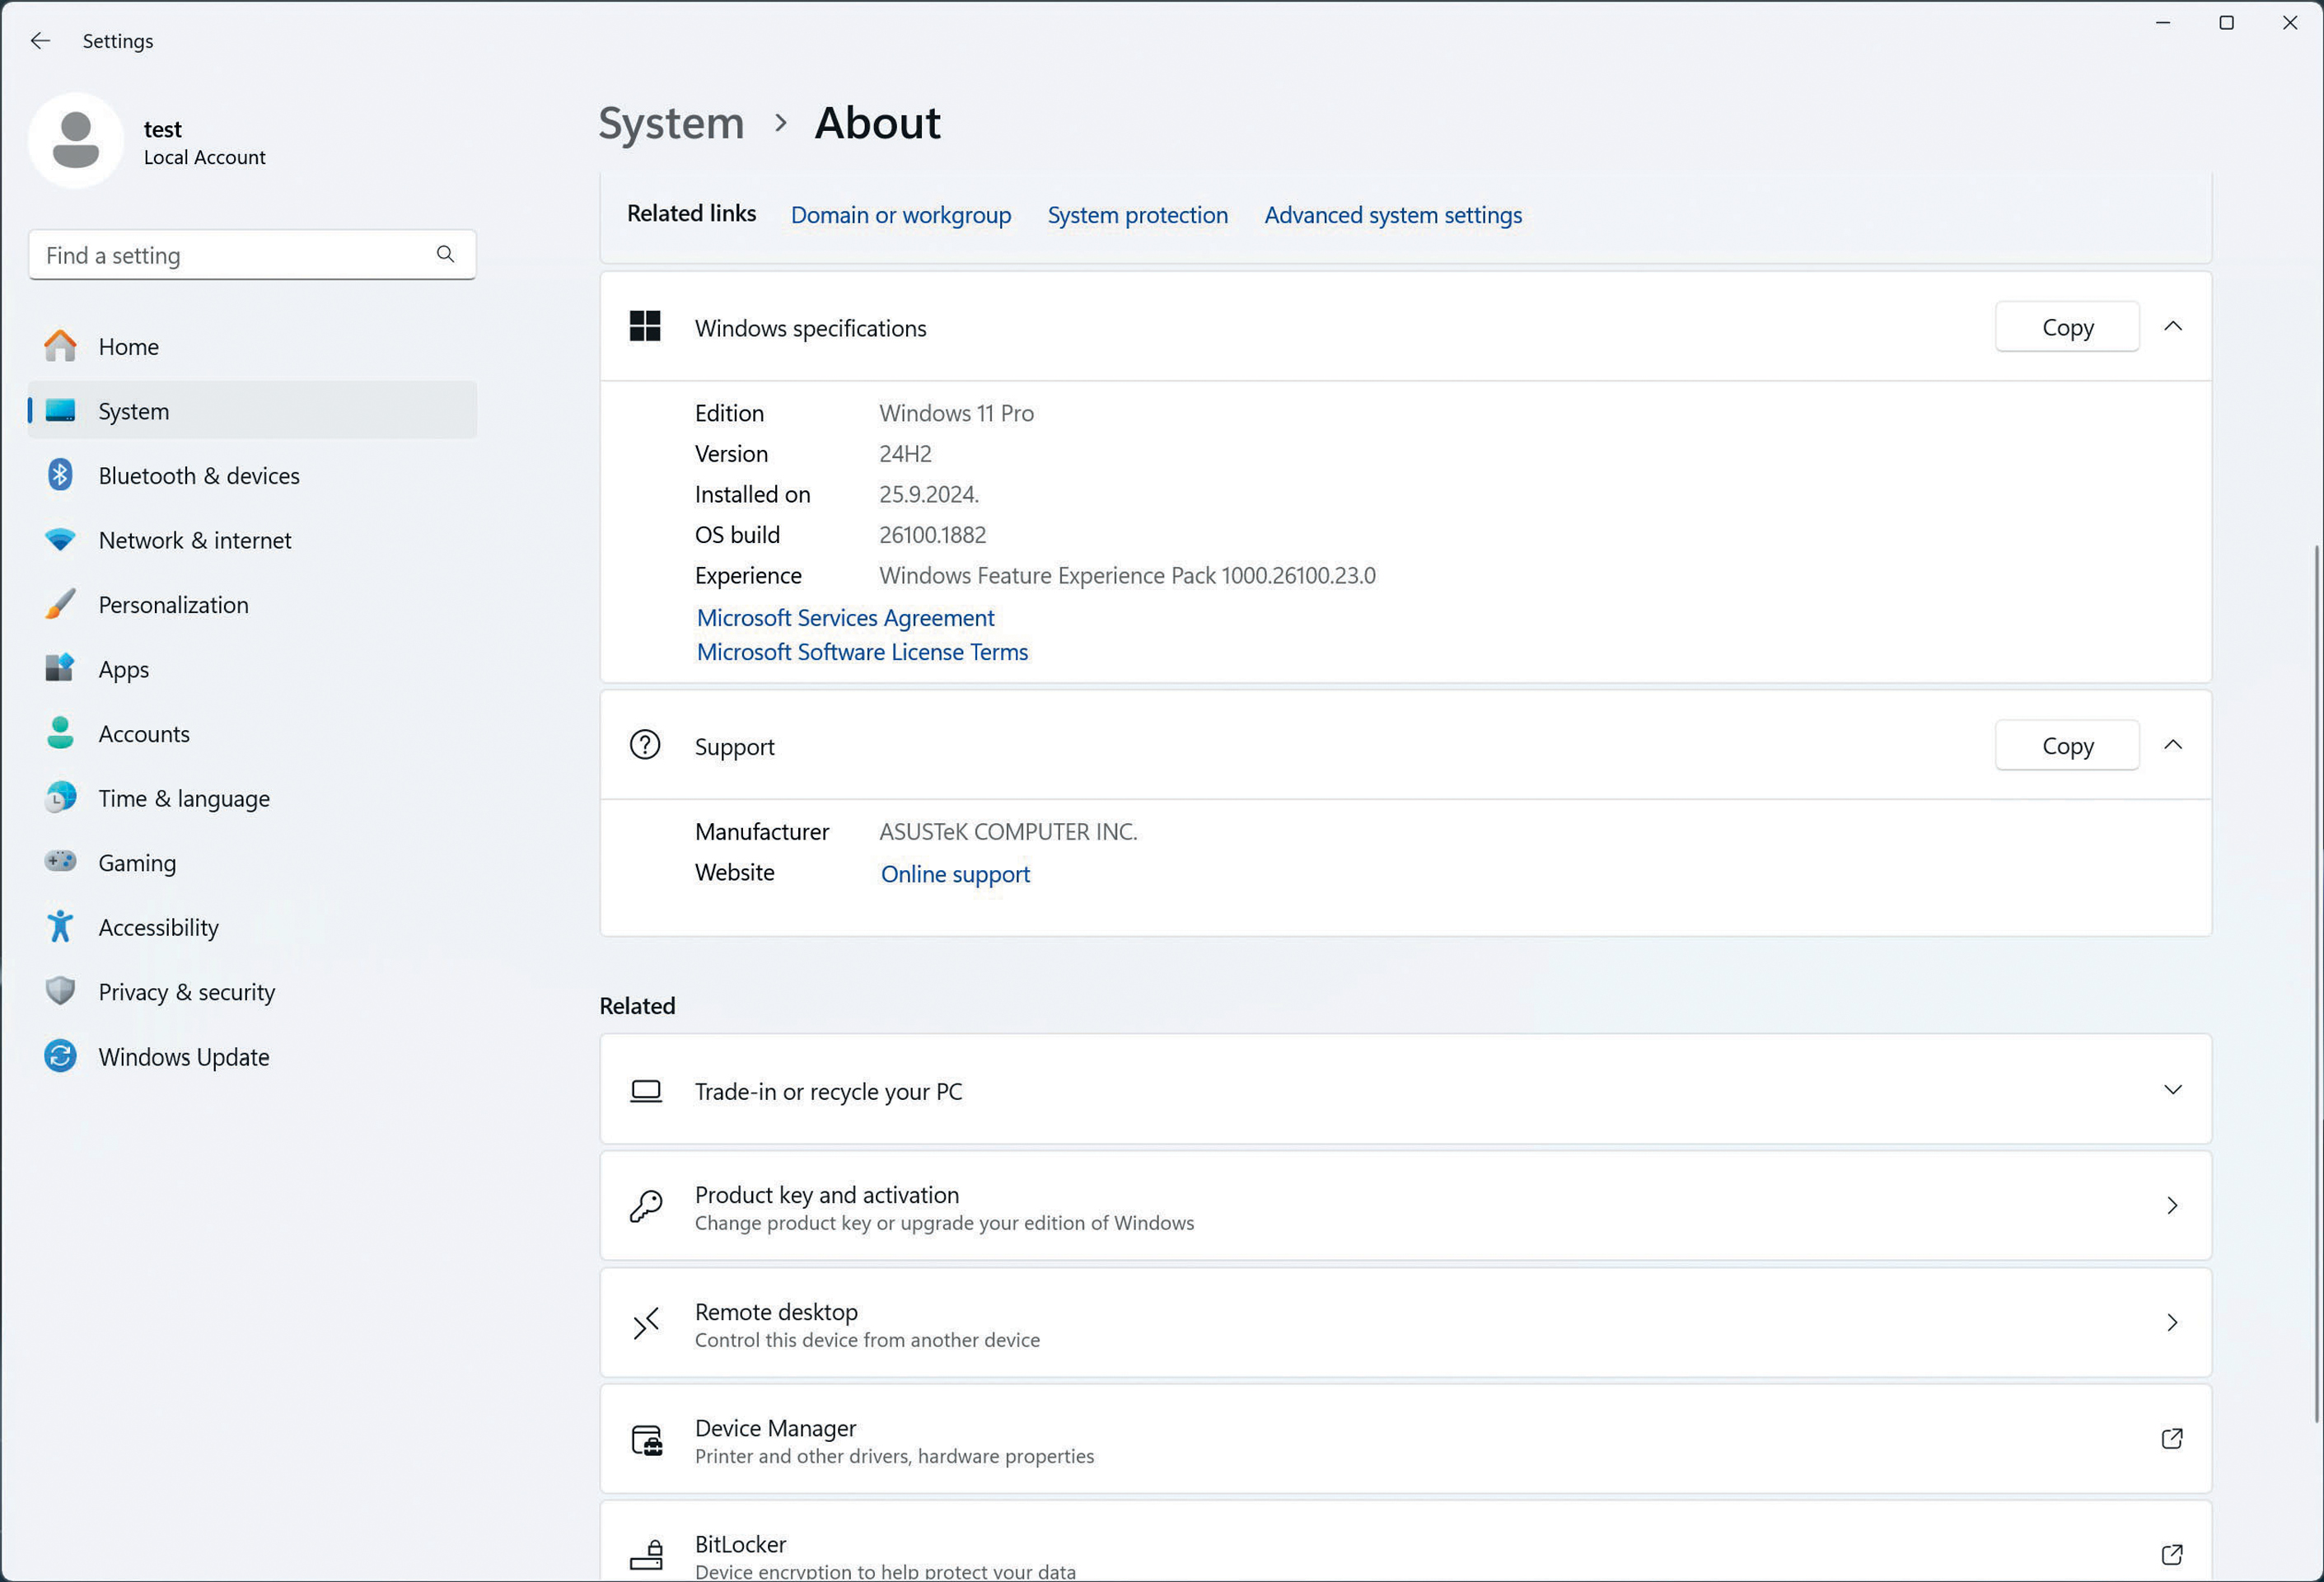Click the key icon for Product key
The height and width of the screenshot is (1582, 2324).
(646, 1206)
